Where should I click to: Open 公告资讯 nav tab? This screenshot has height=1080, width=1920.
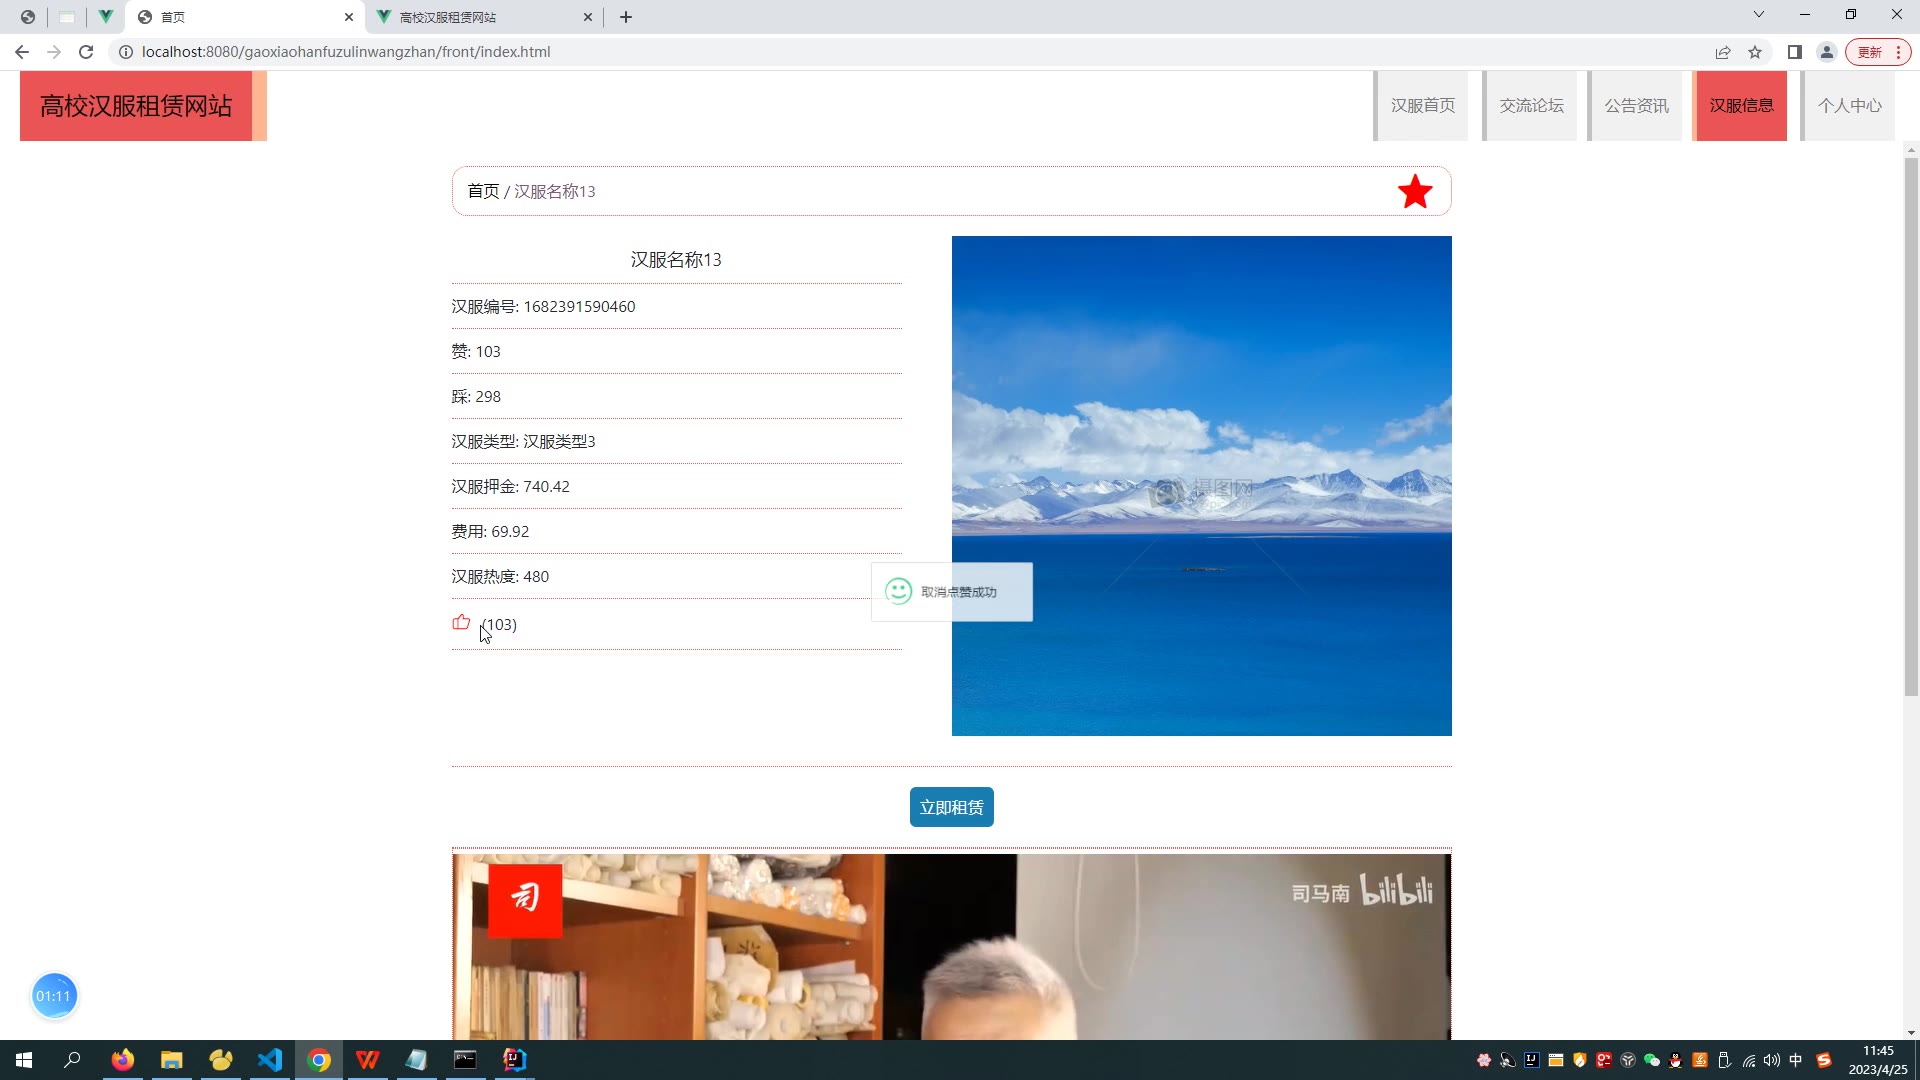(x=1636, y=106)
